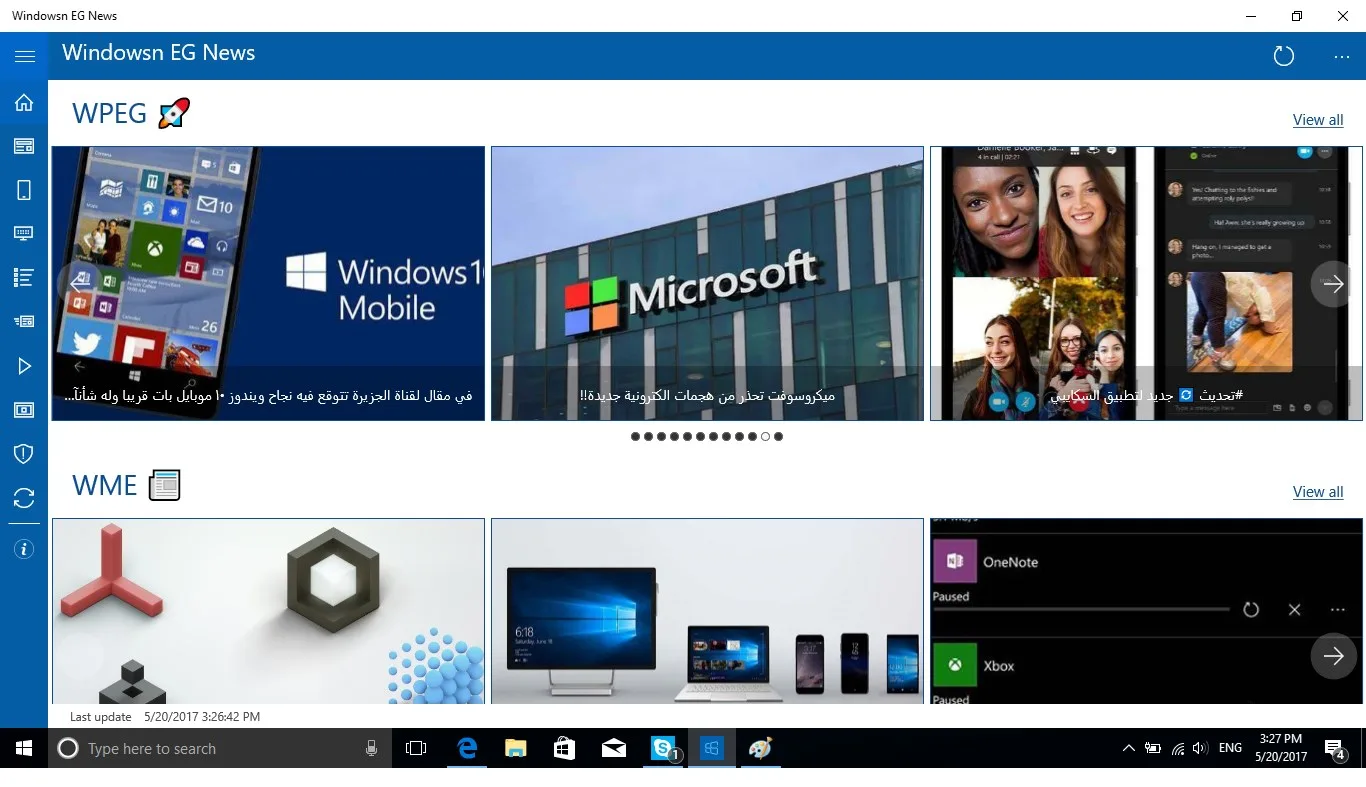Select the play videos sidebar icon
Screen dimensions: 1366x787
[x=24, y=366]
